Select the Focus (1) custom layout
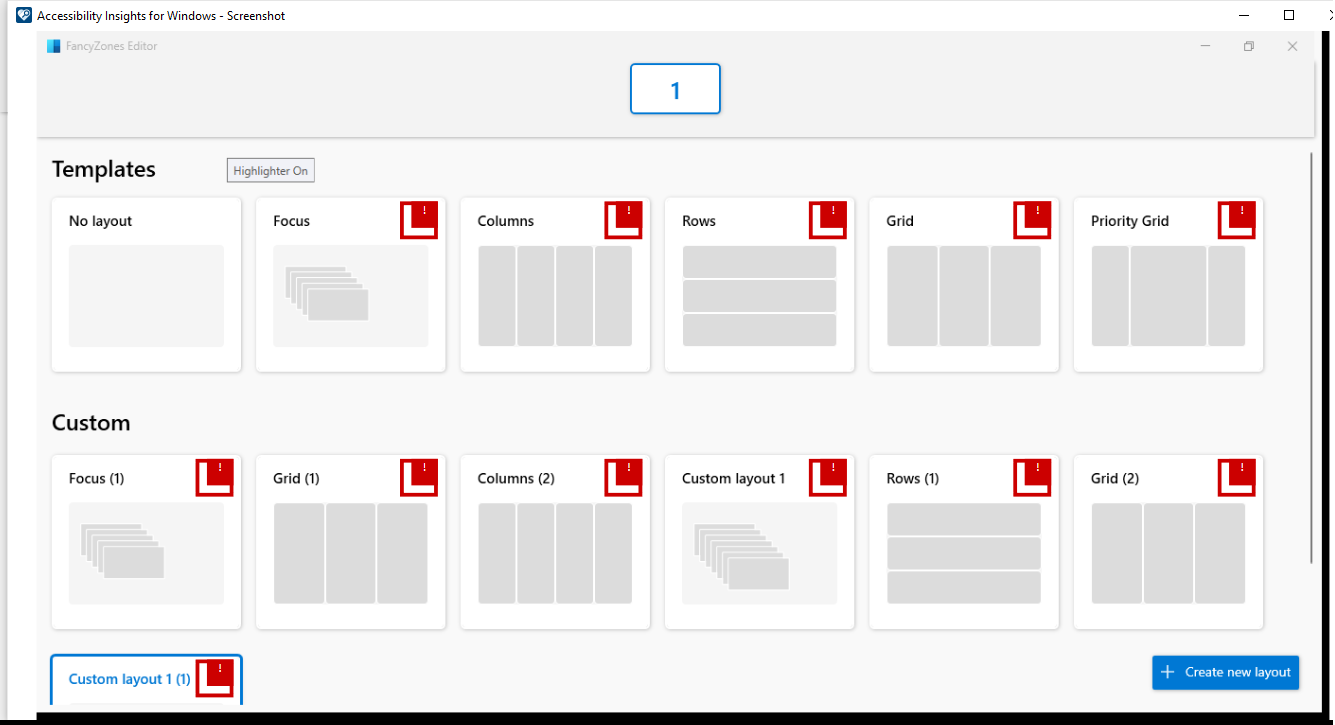 coord(146,542)
